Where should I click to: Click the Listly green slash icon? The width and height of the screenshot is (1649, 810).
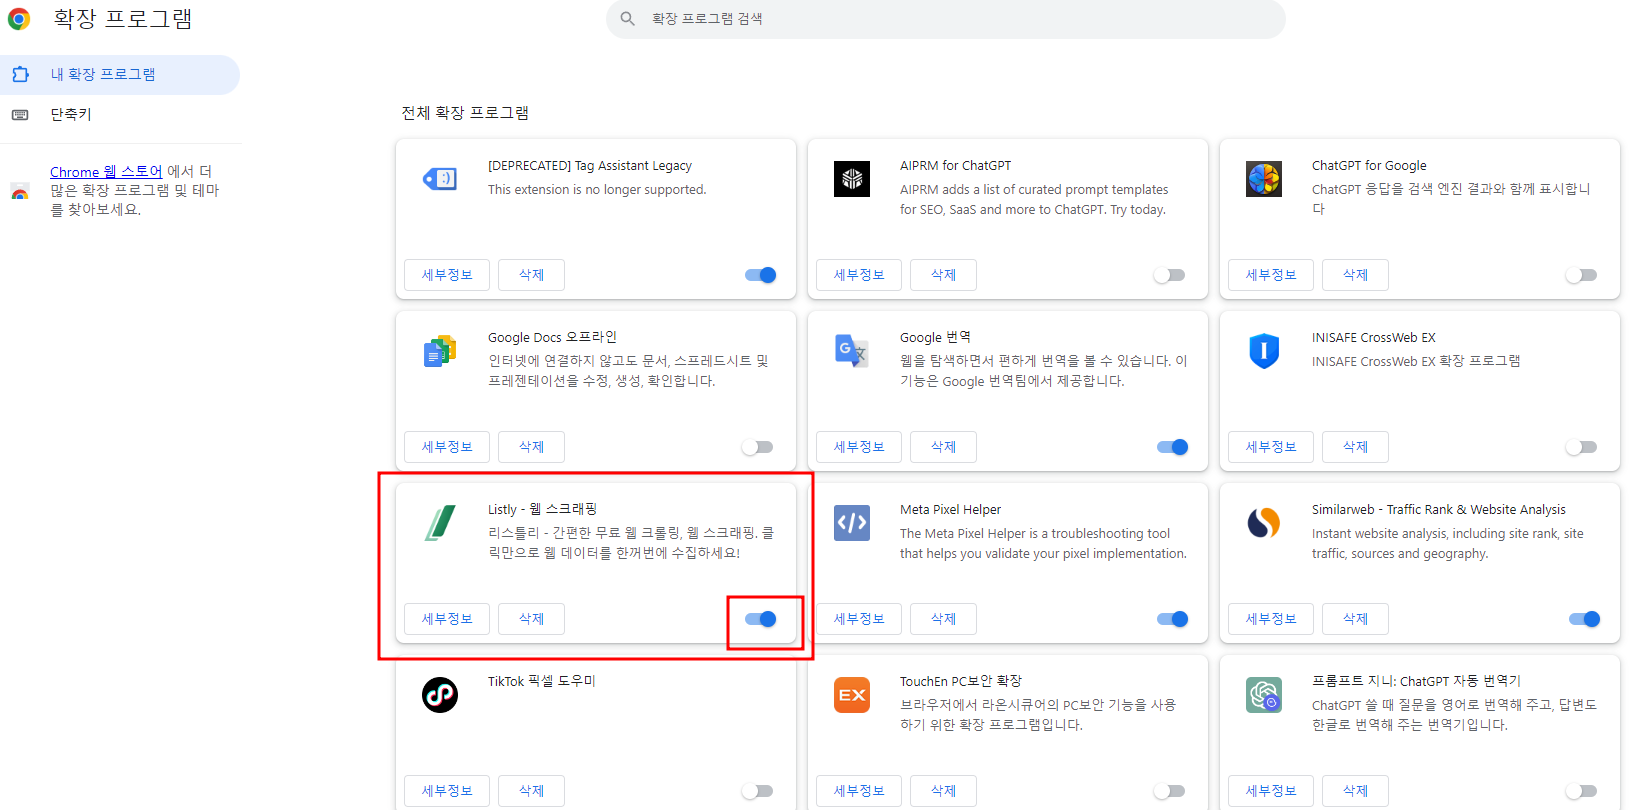point(440,523)
